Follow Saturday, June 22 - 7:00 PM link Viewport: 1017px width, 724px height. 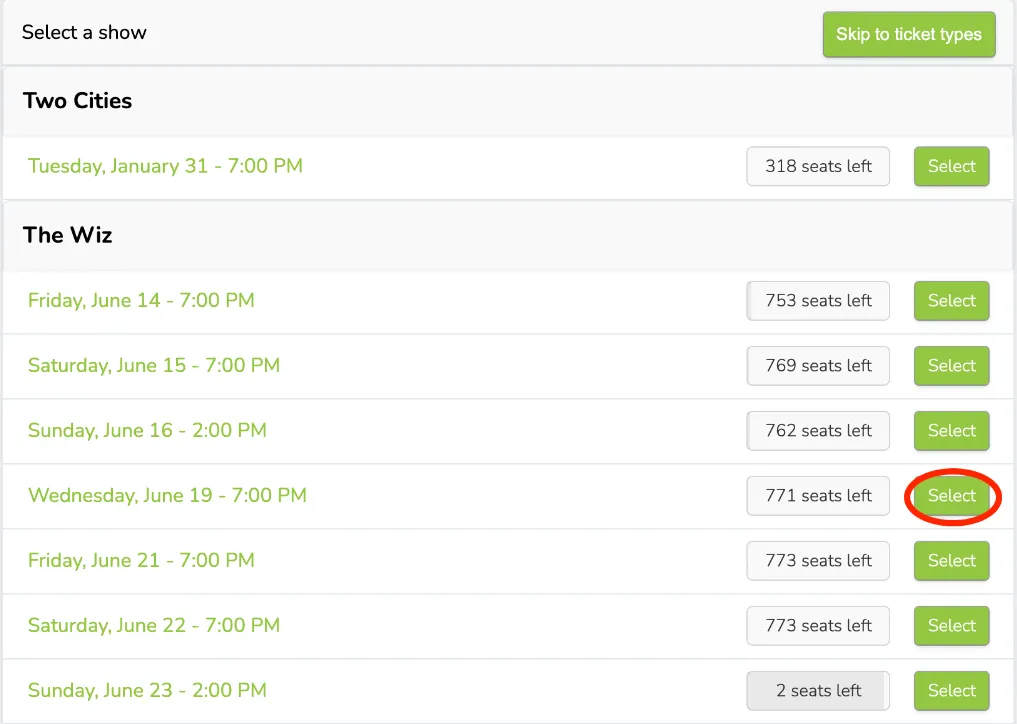pos(154,625)
